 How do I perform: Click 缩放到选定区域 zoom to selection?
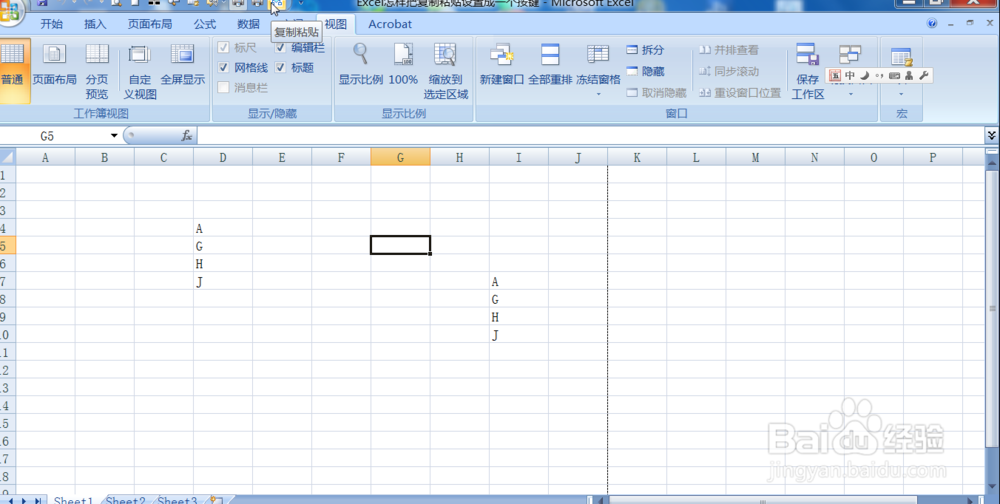[x=446, y=70]
